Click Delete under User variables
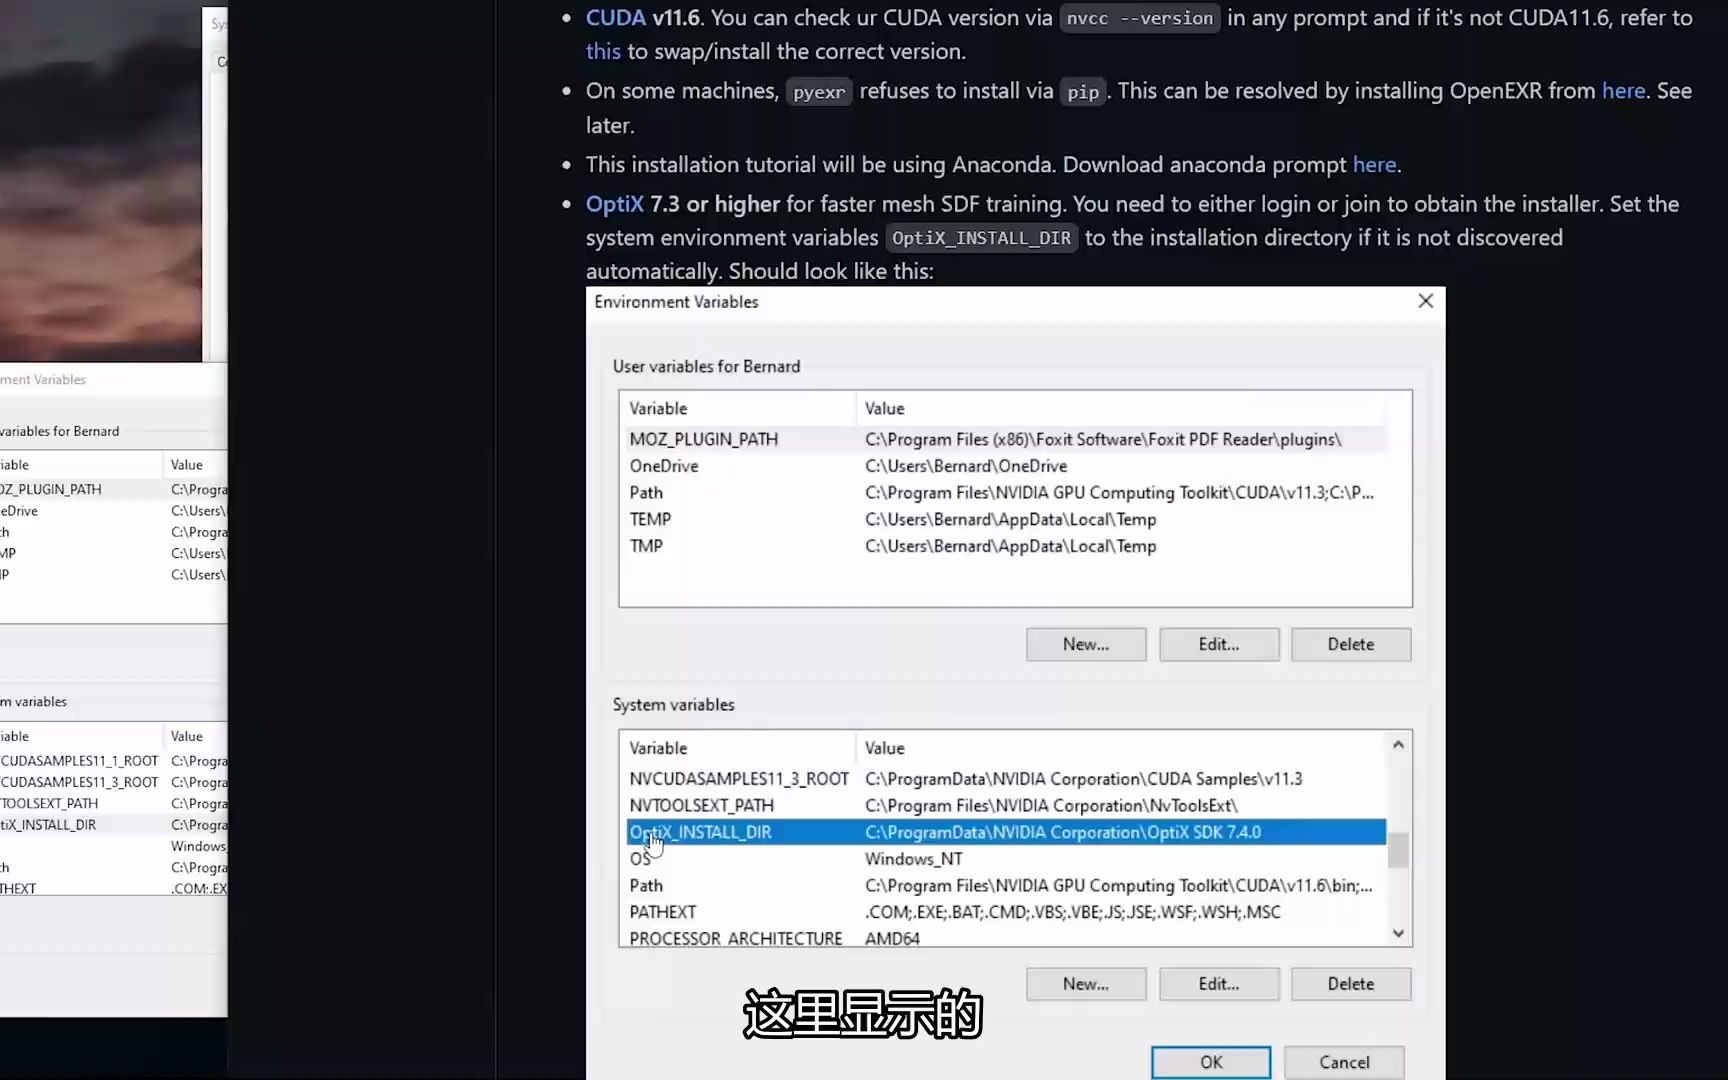This screenshot has width=1728, height=1080. (1350, 644)
